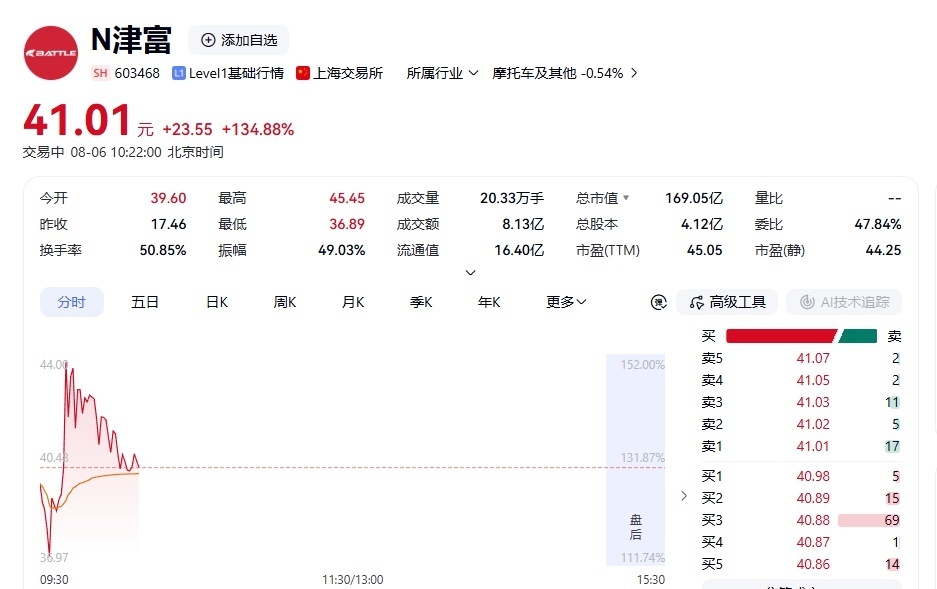The image size is (937, 589).
Task: Click the plus icon in 添加自选
Action: (208, 40)
